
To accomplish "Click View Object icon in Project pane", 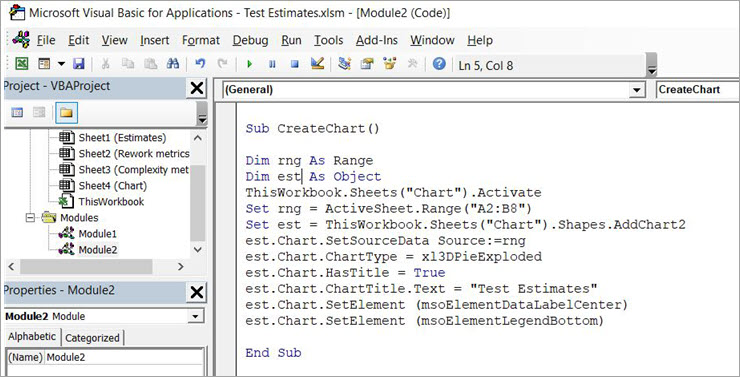I will coord(39,112).
